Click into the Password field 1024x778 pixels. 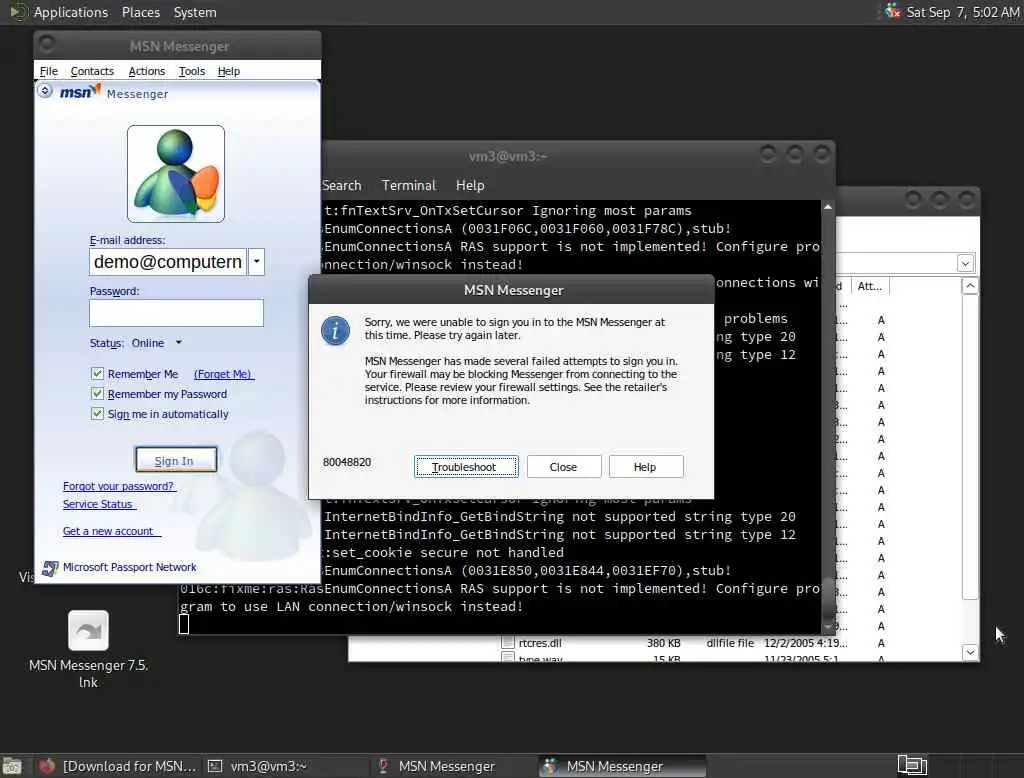(176, 313)
